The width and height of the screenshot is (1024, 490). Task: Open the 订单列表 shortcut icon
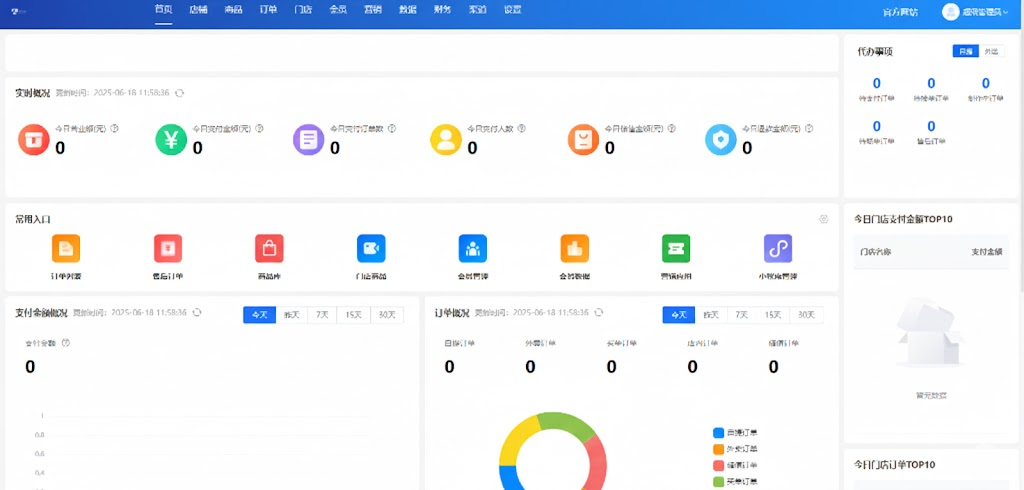[66, 248]
